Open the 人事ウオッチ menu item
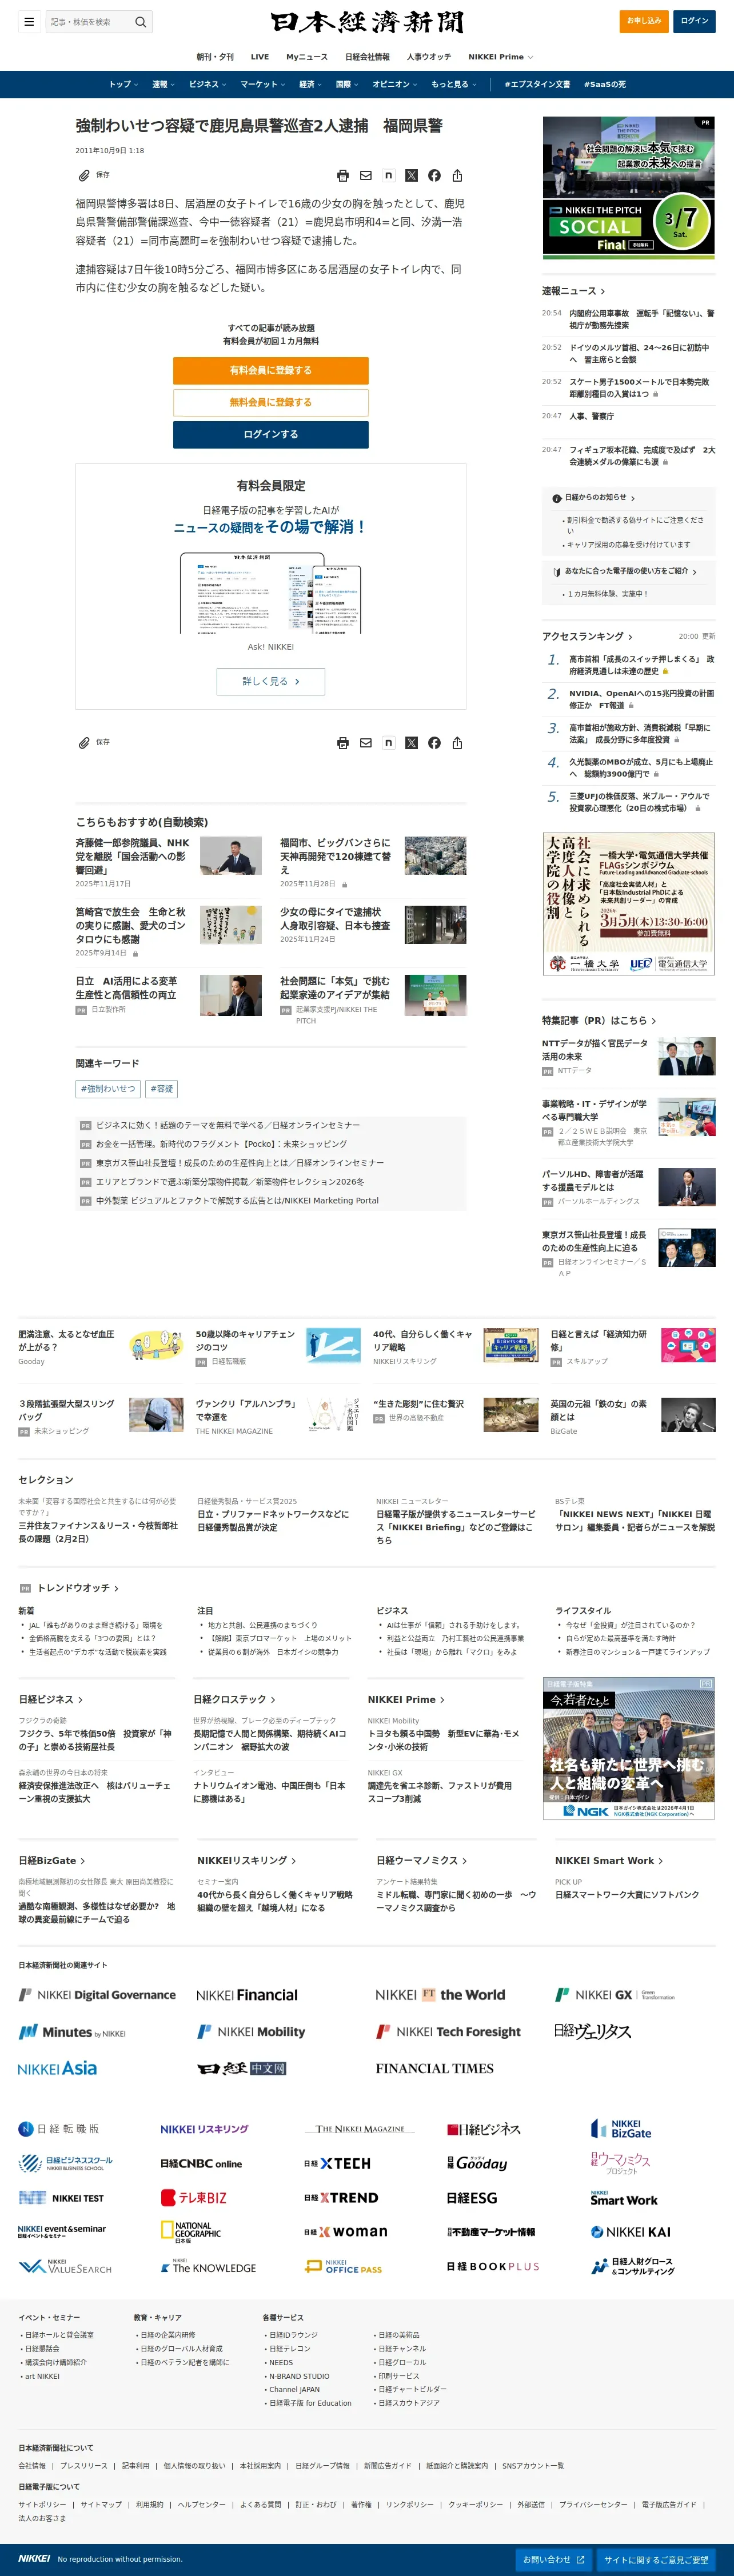Screen dimensions: 734x2576 [429, 57]
